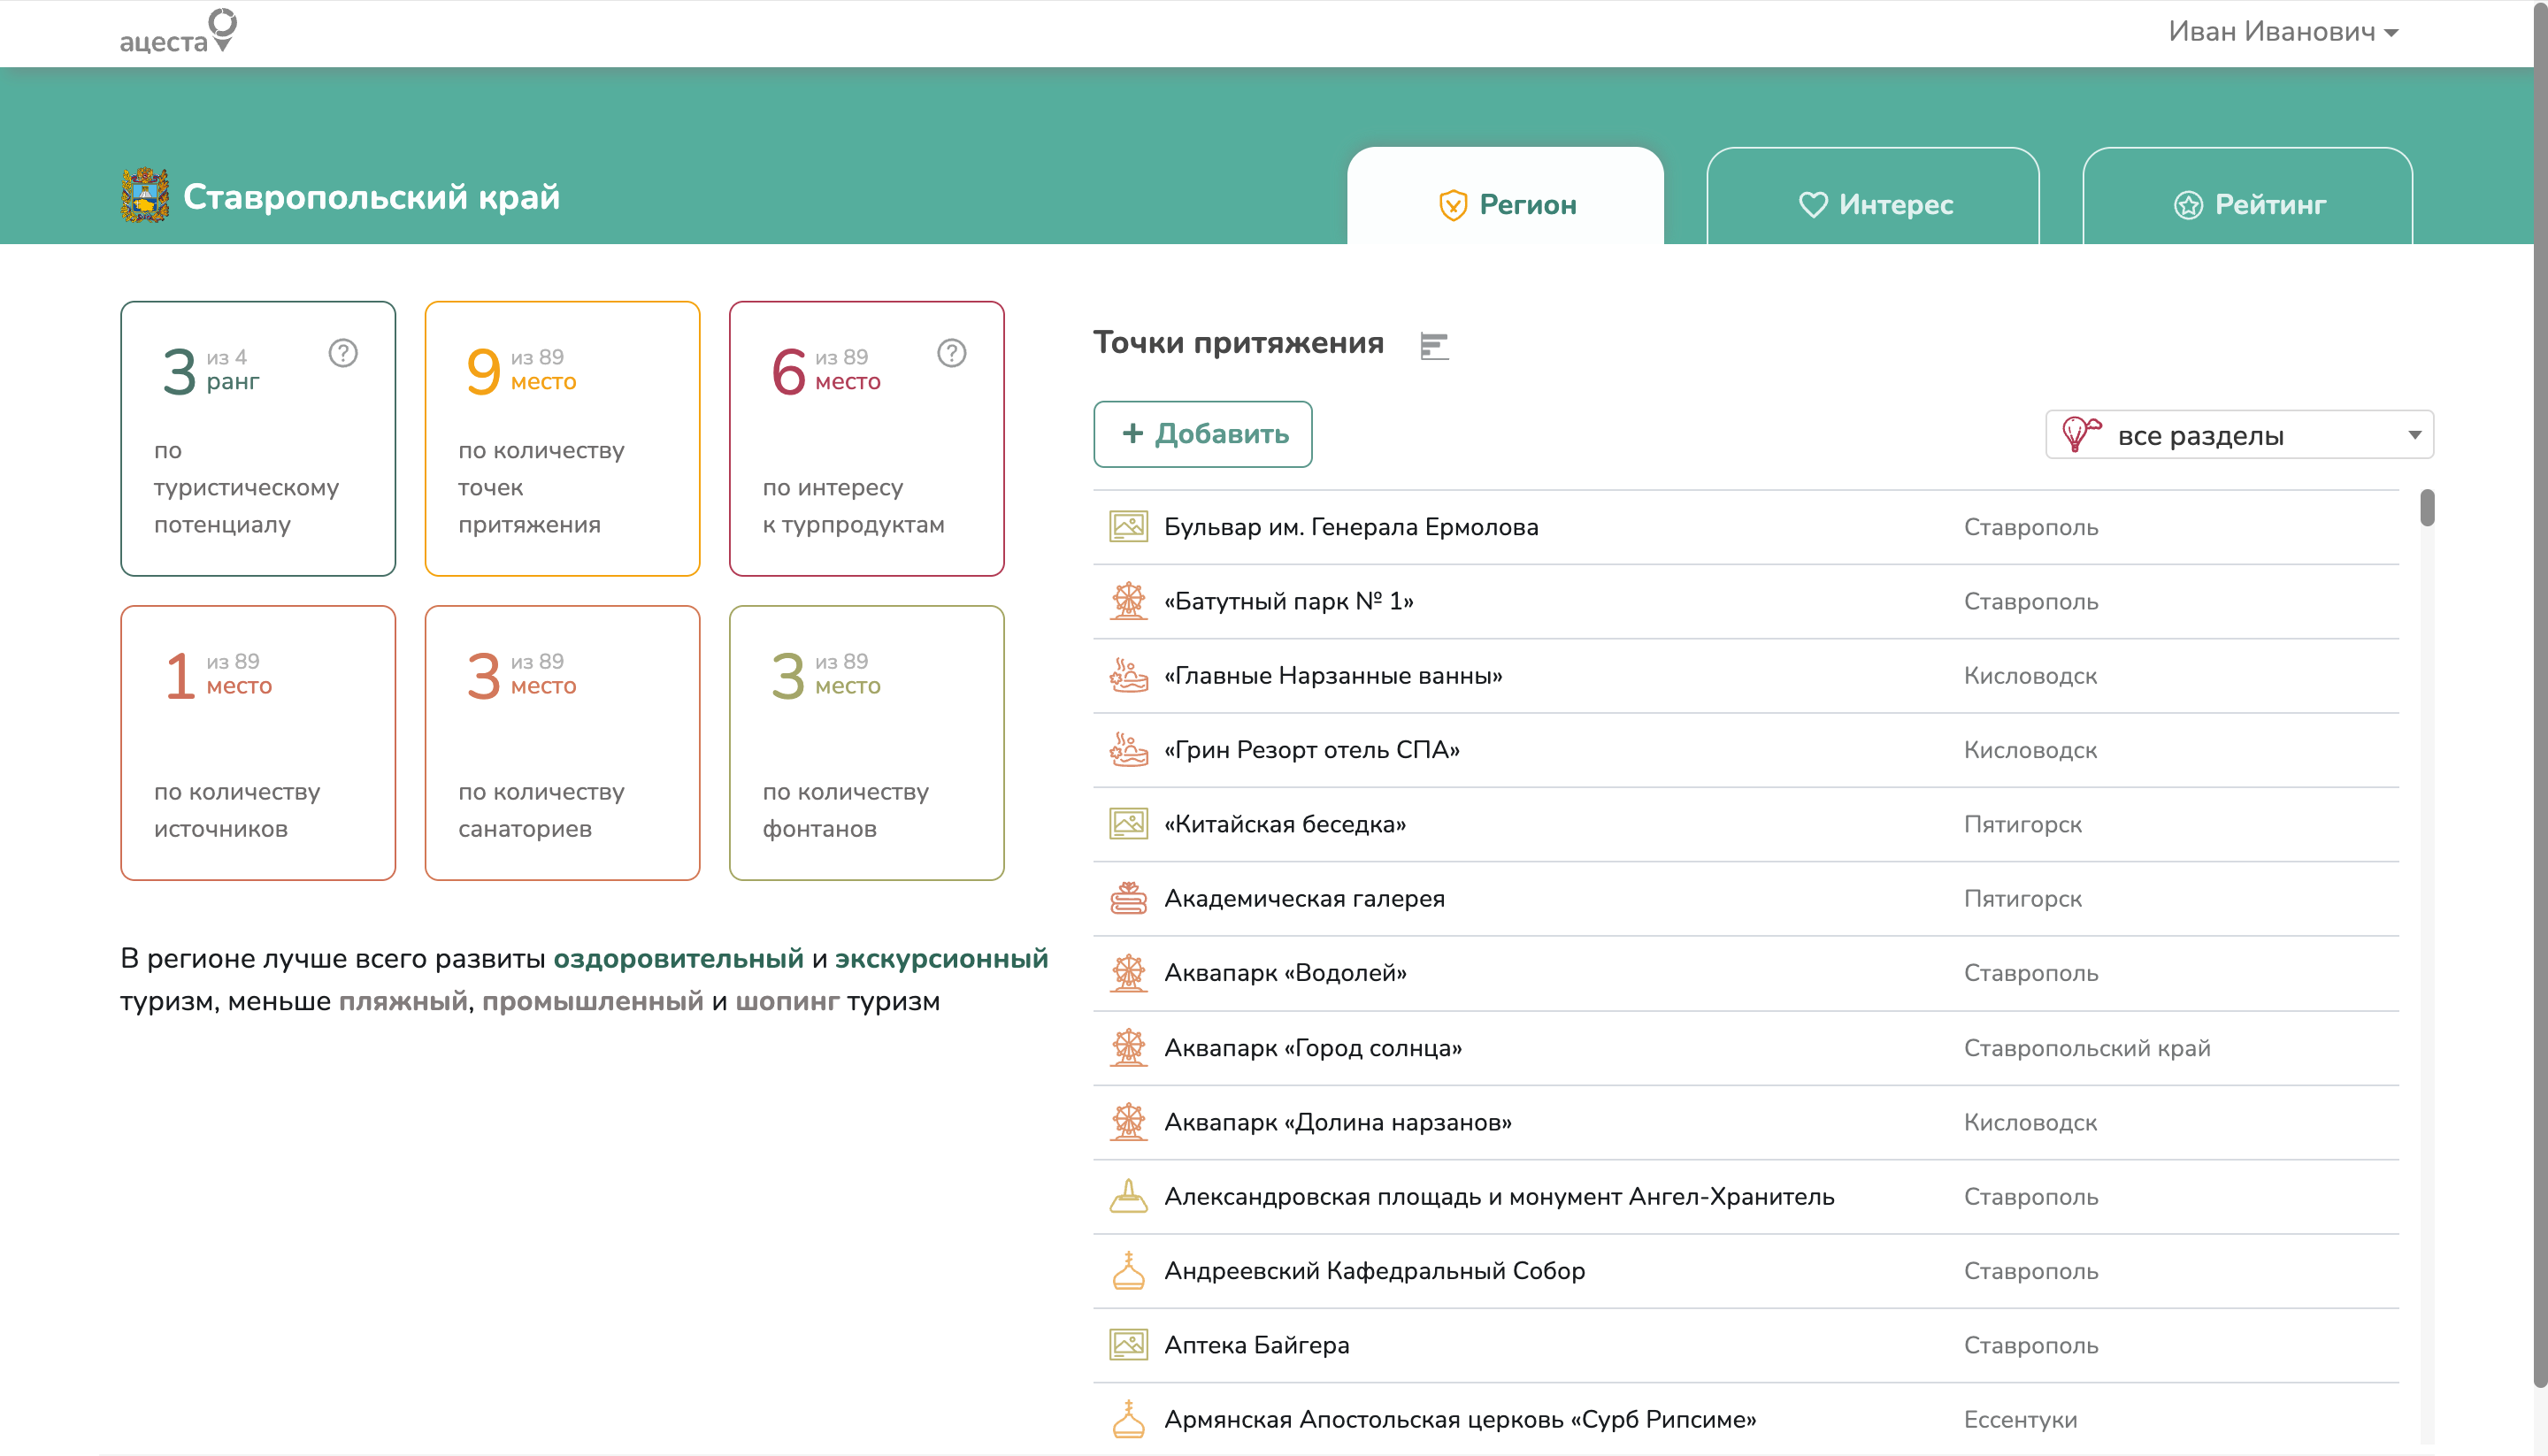Viewport: 2548px width, 1456px height.
Task: Click the Ставропольский край region title
Action: pyautogui.click(x=371, y=197)
